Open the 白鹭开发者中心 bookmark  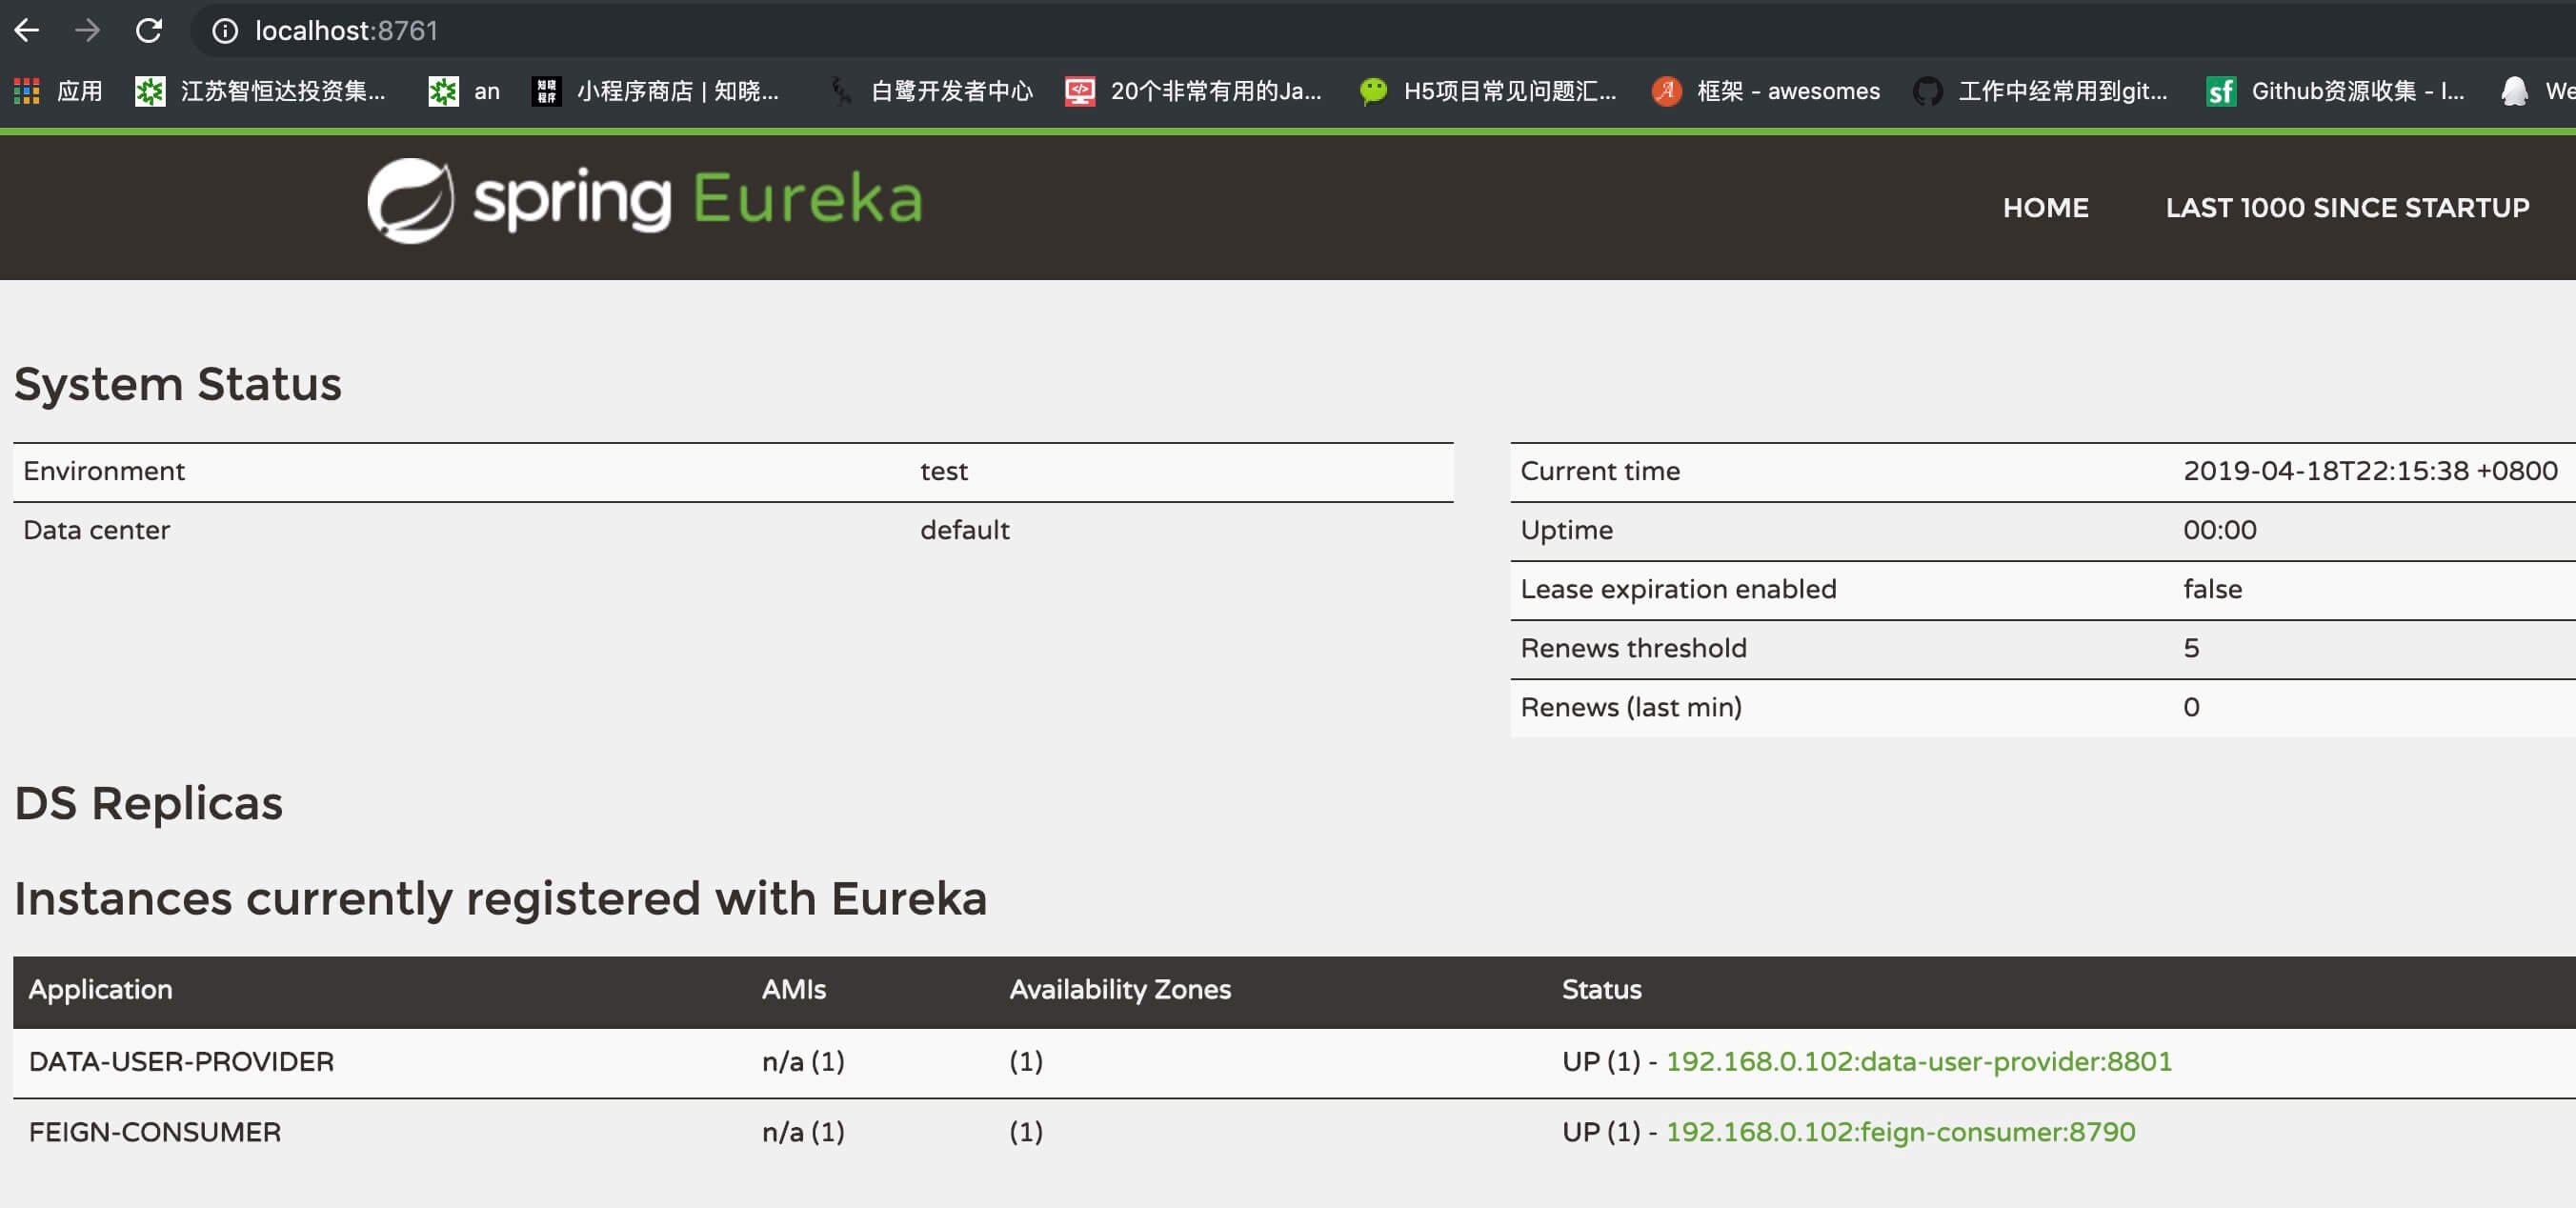931,91
